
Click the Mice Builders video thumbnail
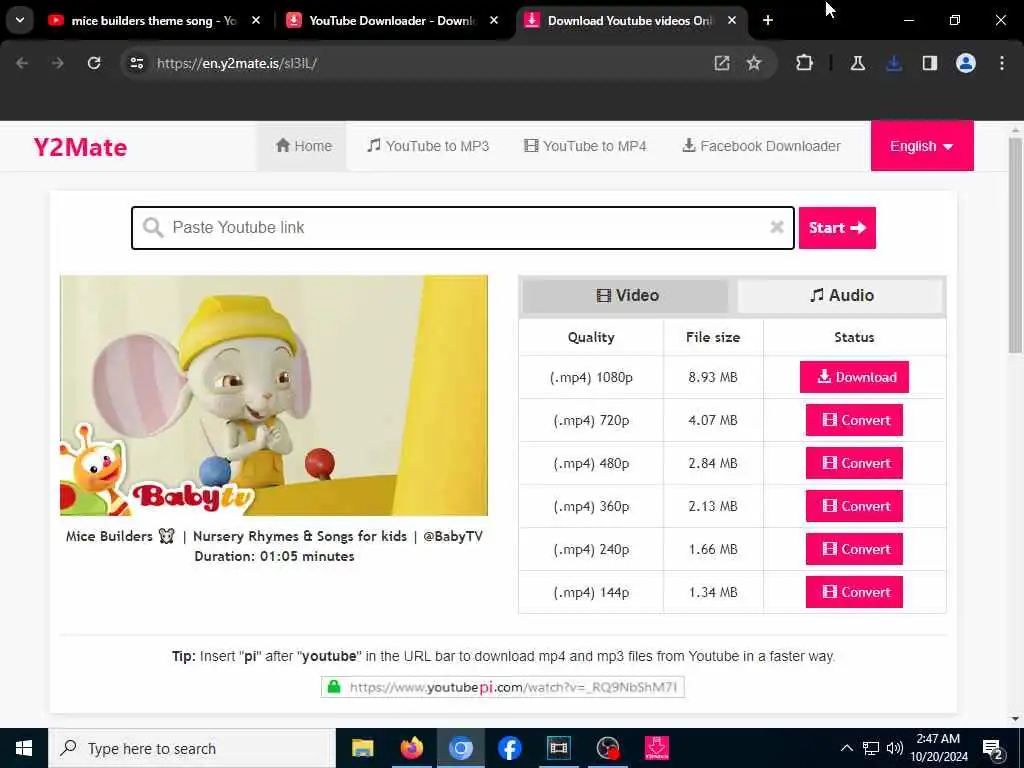tap(274, 395)
